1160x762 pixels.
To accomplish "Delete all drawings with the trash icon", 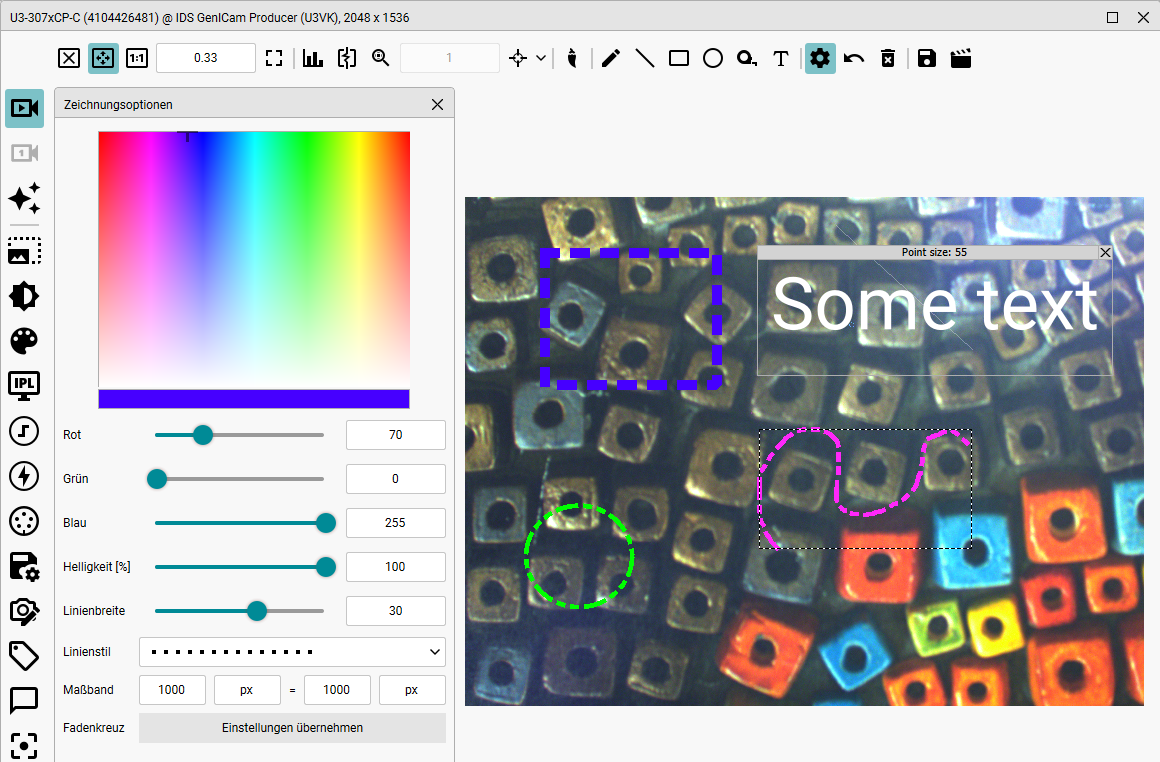I will point(888,58).
